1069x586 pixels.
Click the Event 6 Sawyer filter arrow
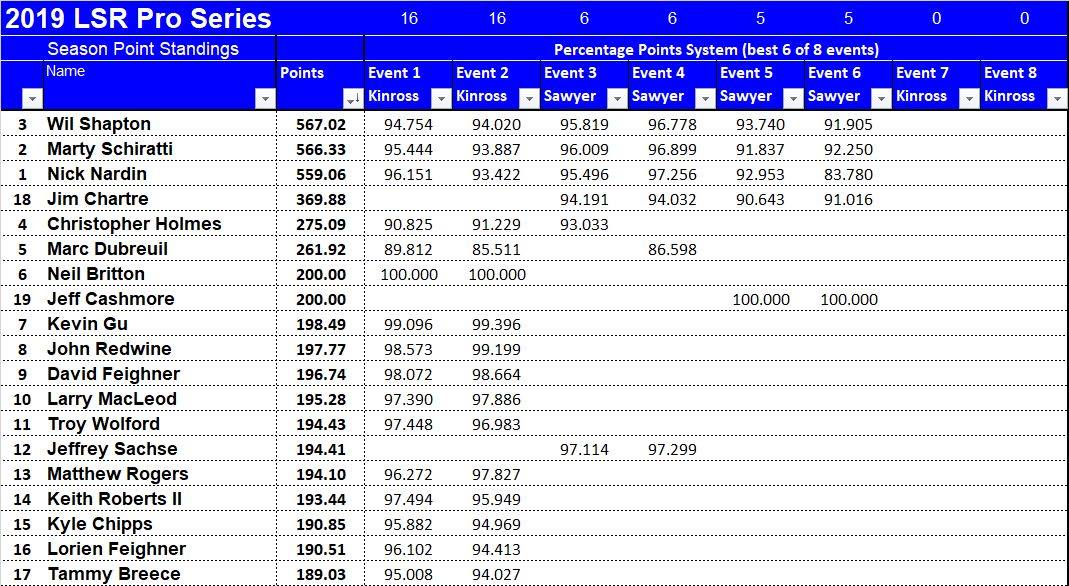(x=880, y=98)
